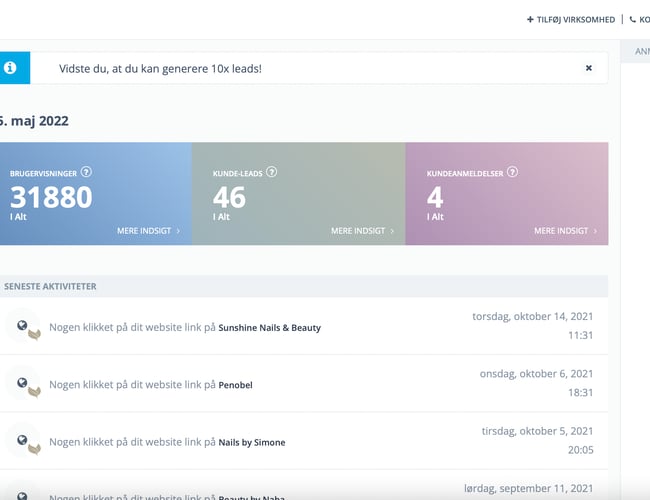The image size is (650, 500).
Task: Switch to the right panel tab starting ANM
Action: (x=638, y=51)
